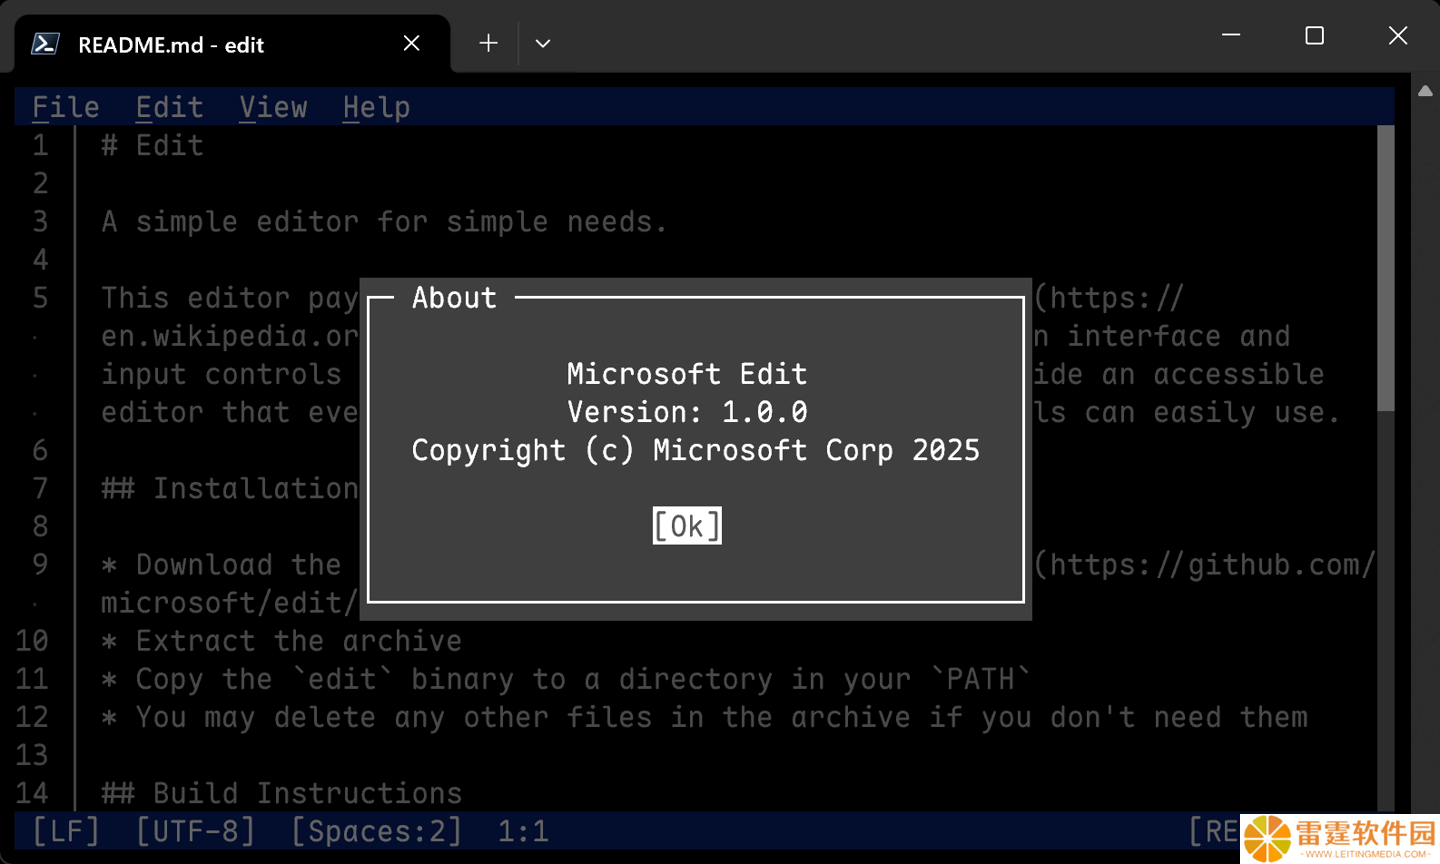The height and width of the screenshot is (864, 1440).
Task: Click 'Version: 1.0.0' text in dialog
Action: click(687, 412)
